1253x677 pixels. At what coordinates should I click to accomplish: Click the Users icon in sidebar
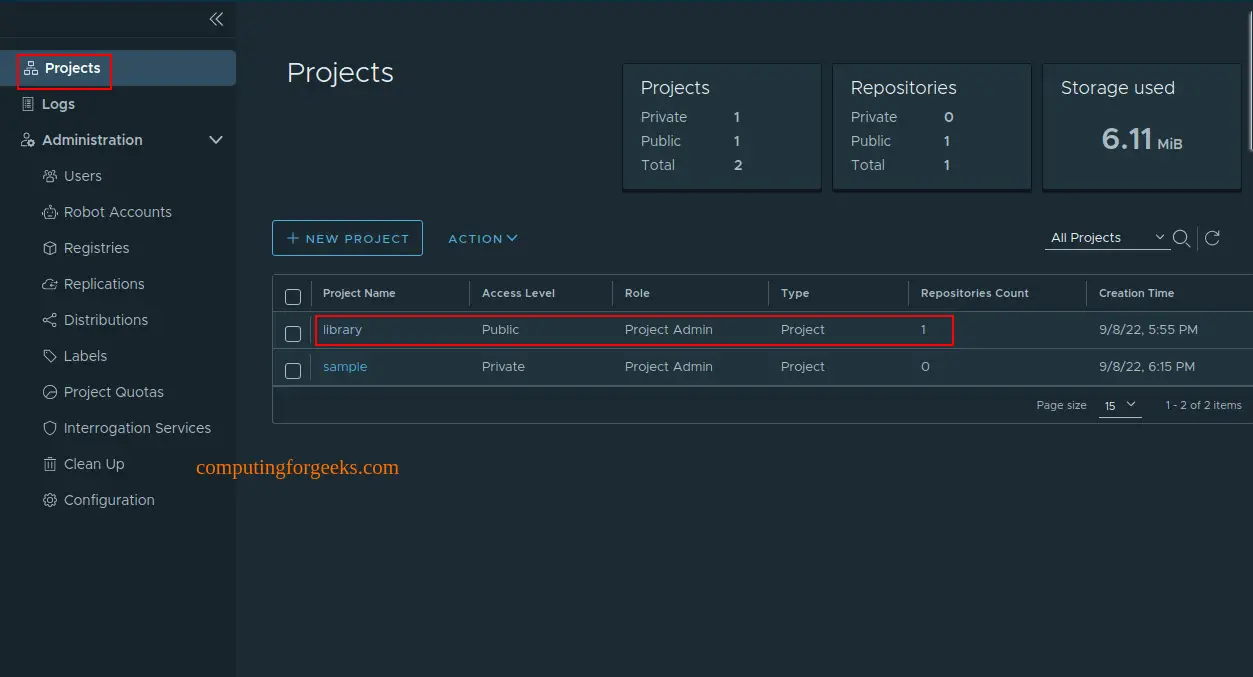pyautogui.click(x=49, y=176)
